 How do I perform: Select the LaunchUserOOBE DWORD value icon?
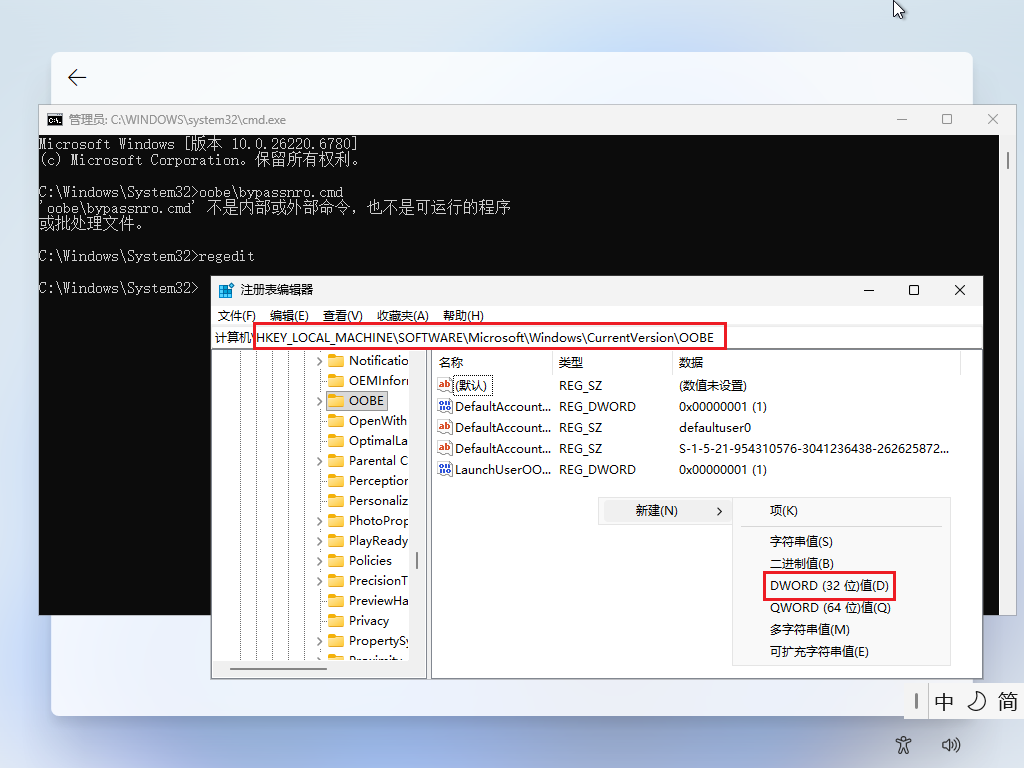click(x=446, y=469)
